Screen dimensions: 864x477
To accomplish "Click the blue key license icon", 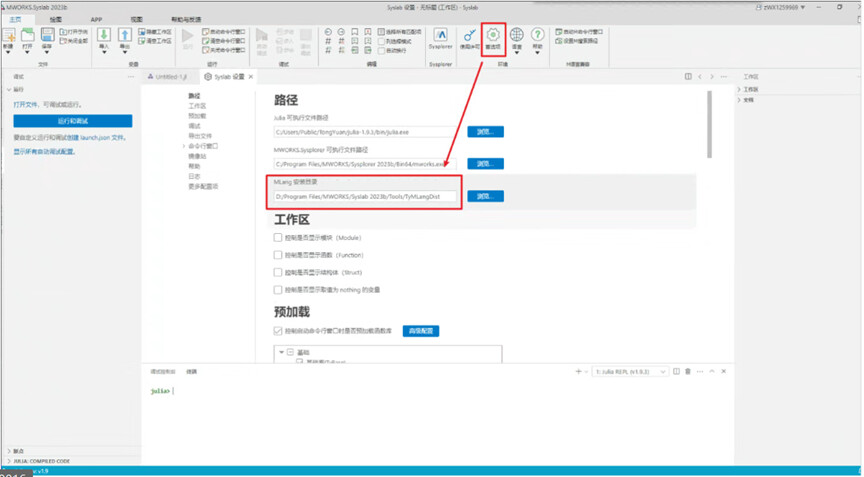I will (469, 35).
